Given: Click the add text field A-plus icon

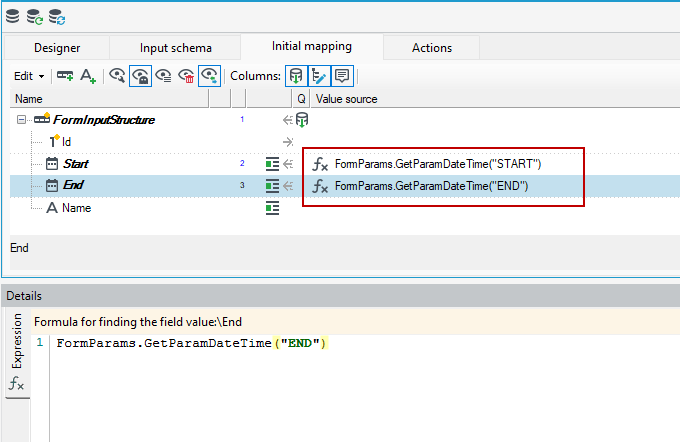Looking at the screenshot, I should 88,76.
